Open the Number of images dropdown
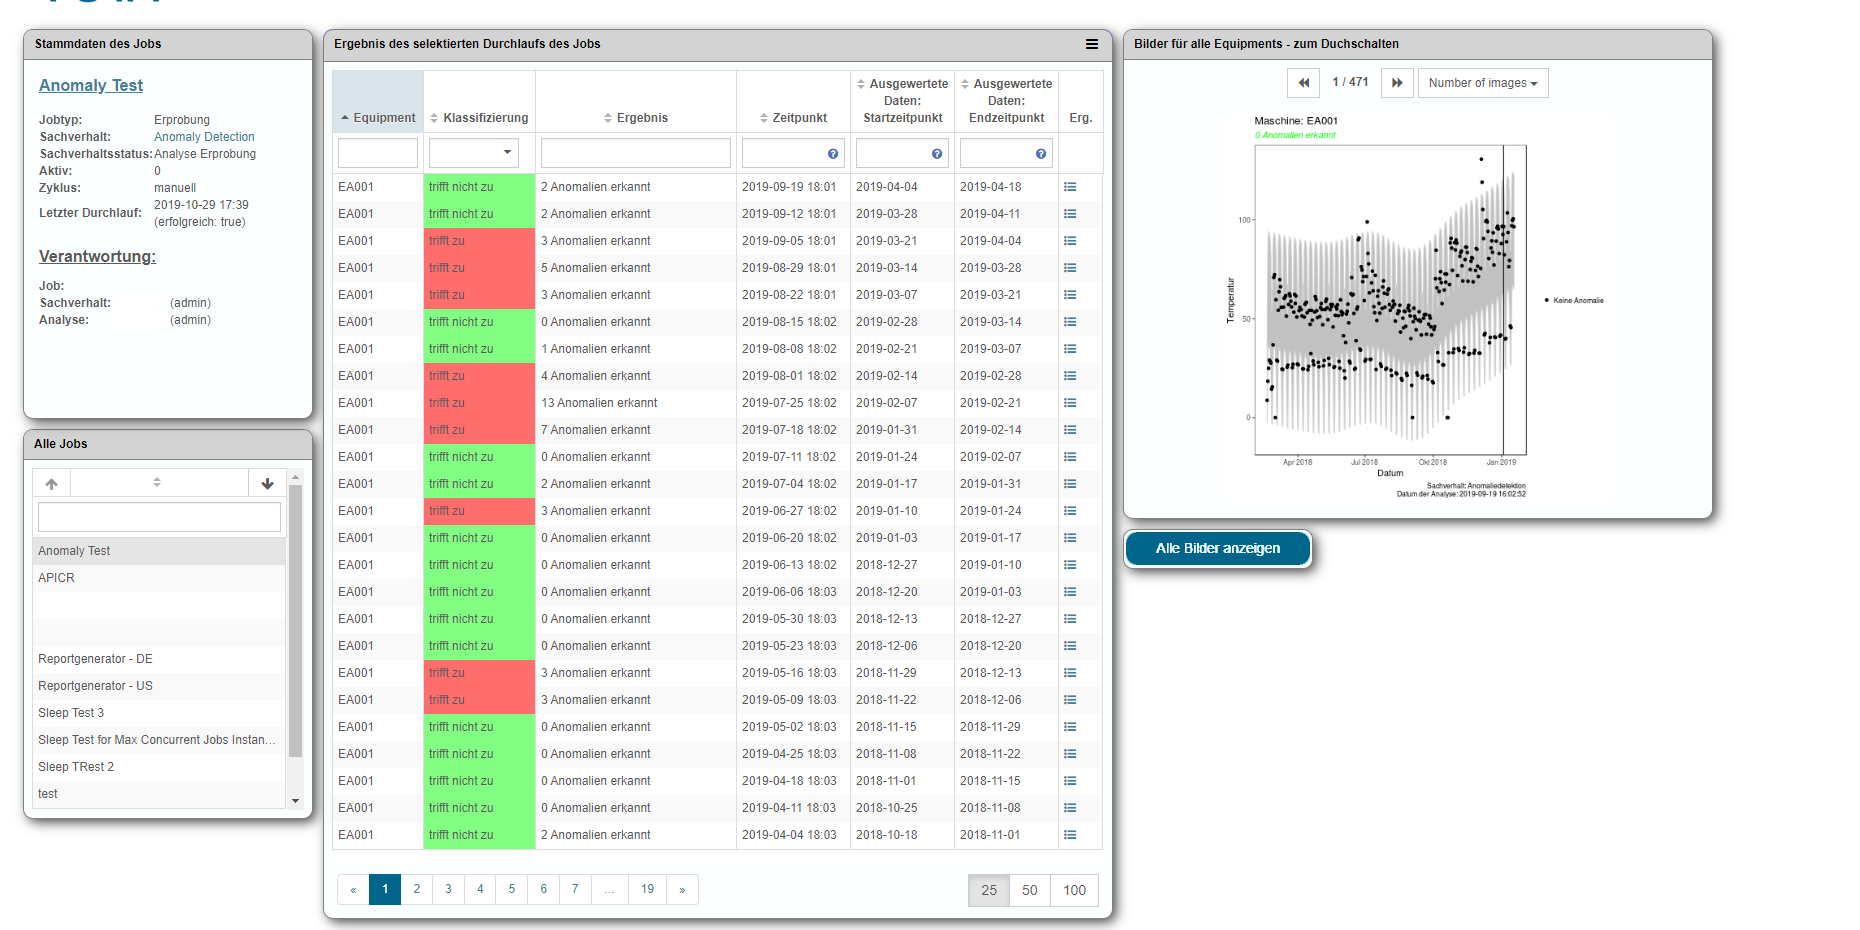Image resolution: width=1860 pixels, height=930 pixels. [1483, 83]
